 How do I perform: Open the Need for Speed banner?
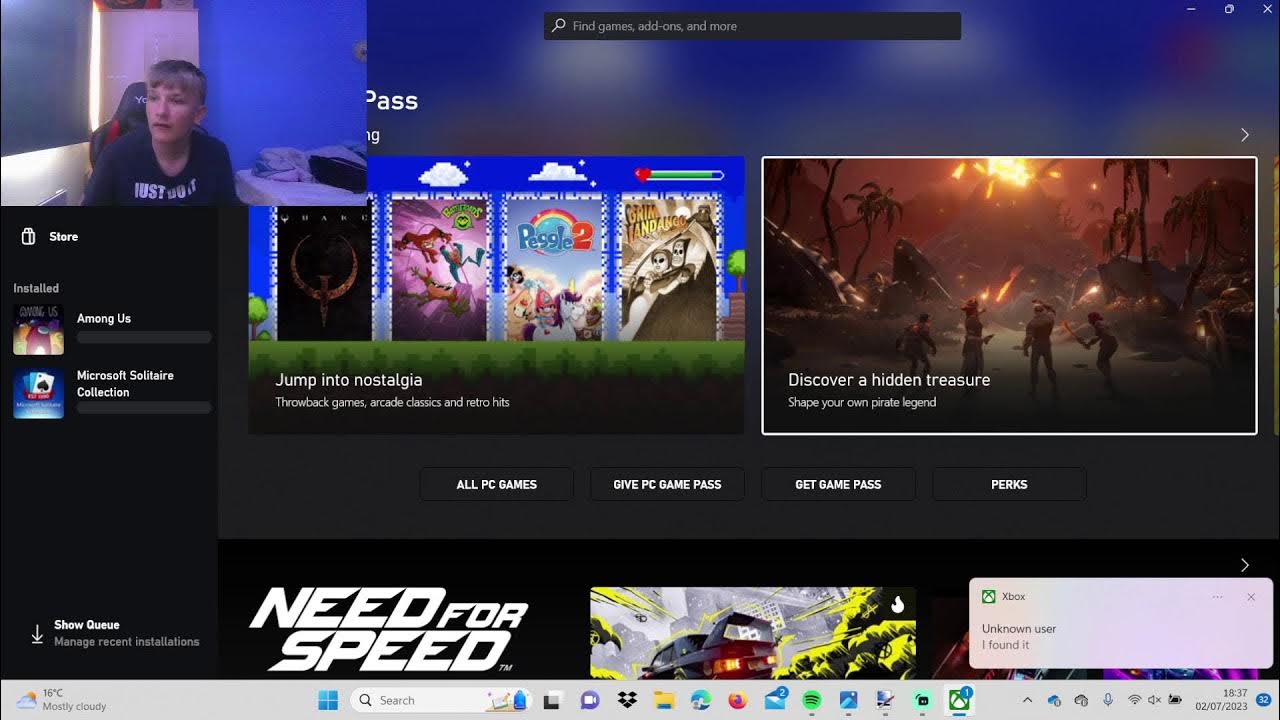[389, 628]
